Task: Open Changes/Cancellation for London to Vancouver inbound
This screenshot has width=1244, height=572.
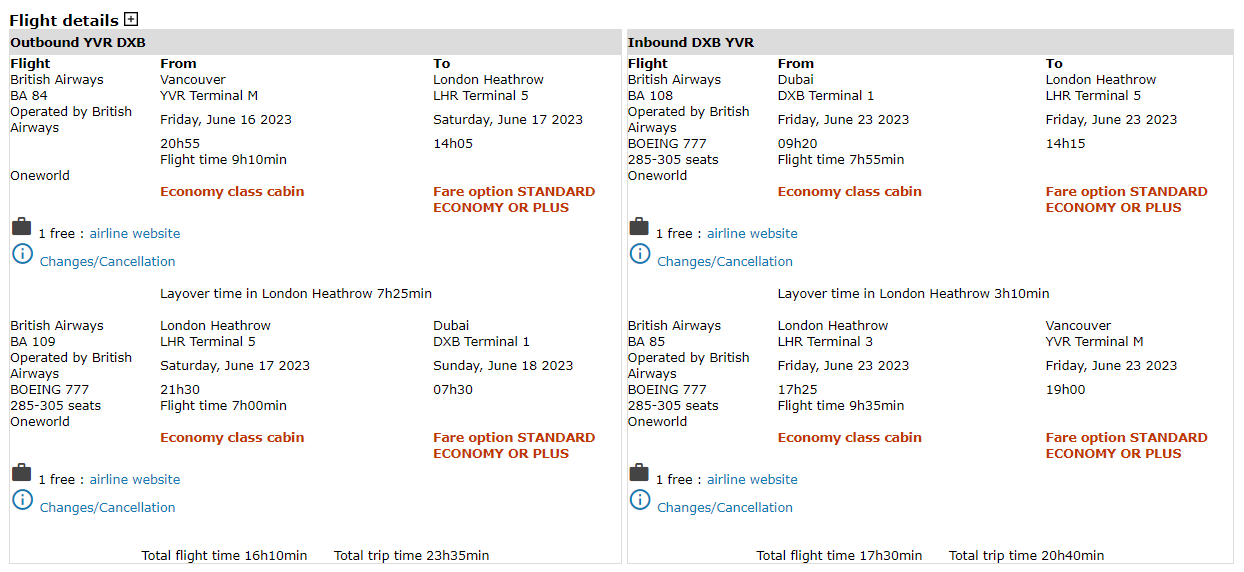Action: [x=725, y=507]
